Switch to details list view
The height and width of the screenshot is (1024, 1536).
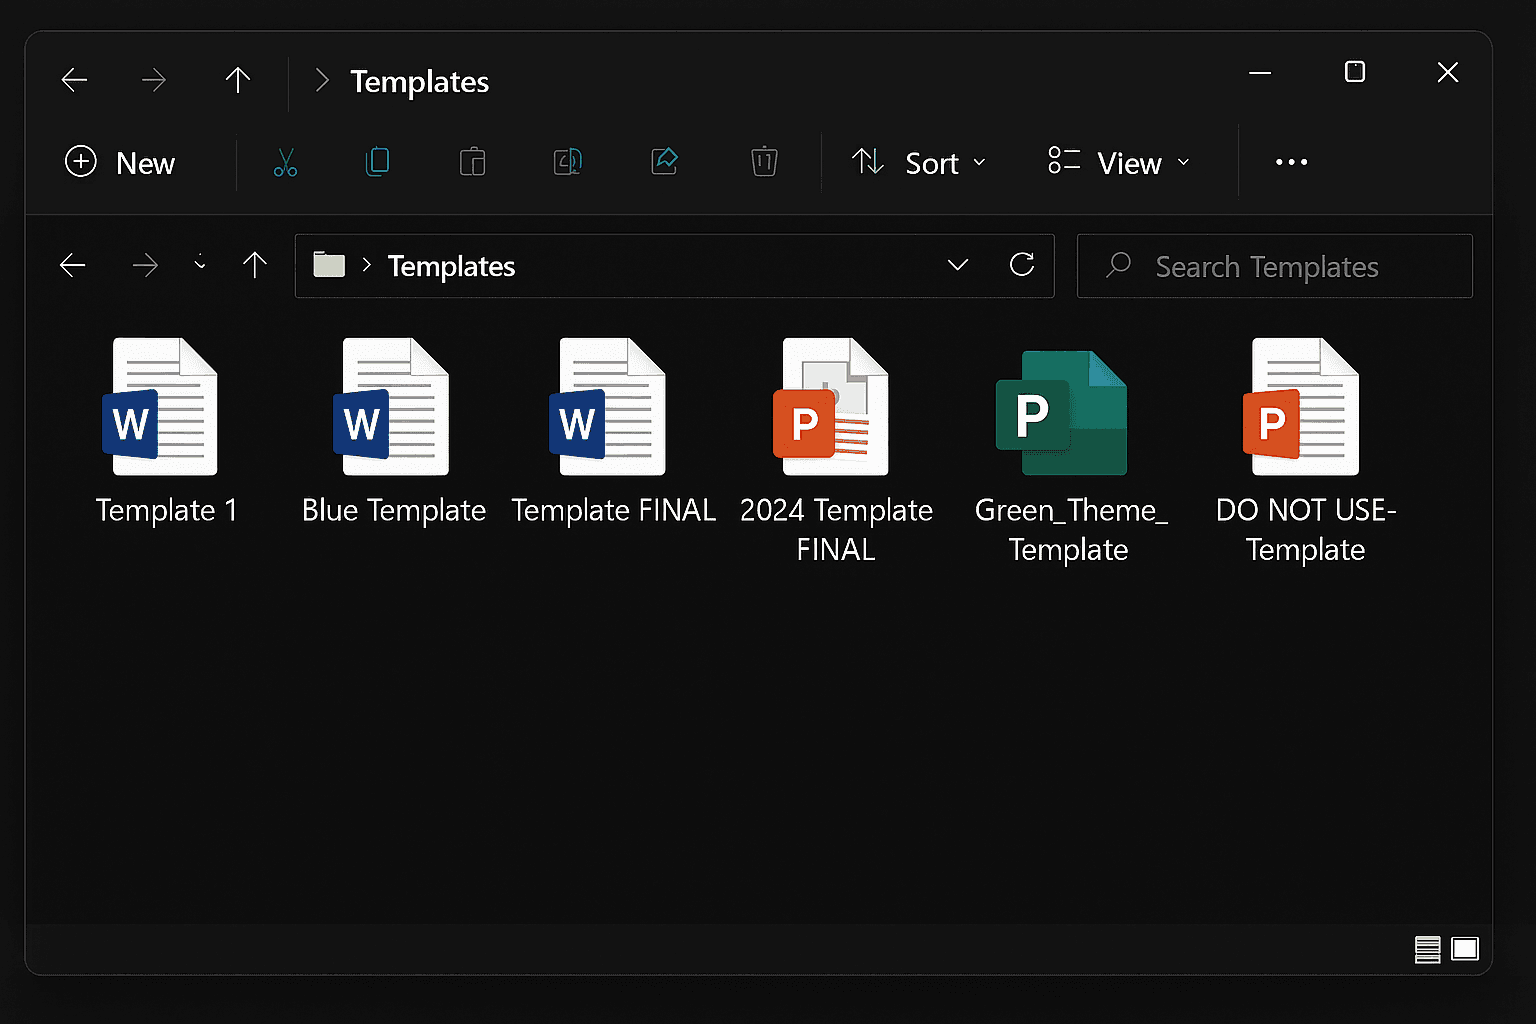tap(1428, 949)
